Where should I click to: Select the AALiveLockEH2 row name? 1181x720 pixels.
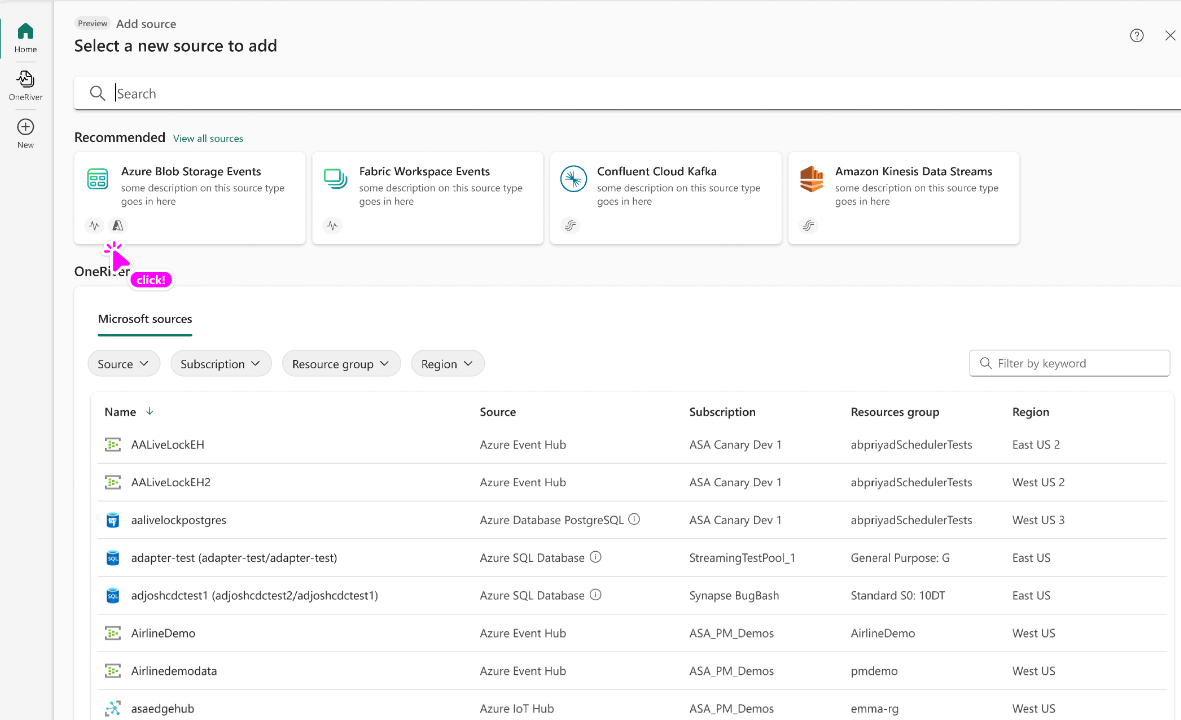171,483
